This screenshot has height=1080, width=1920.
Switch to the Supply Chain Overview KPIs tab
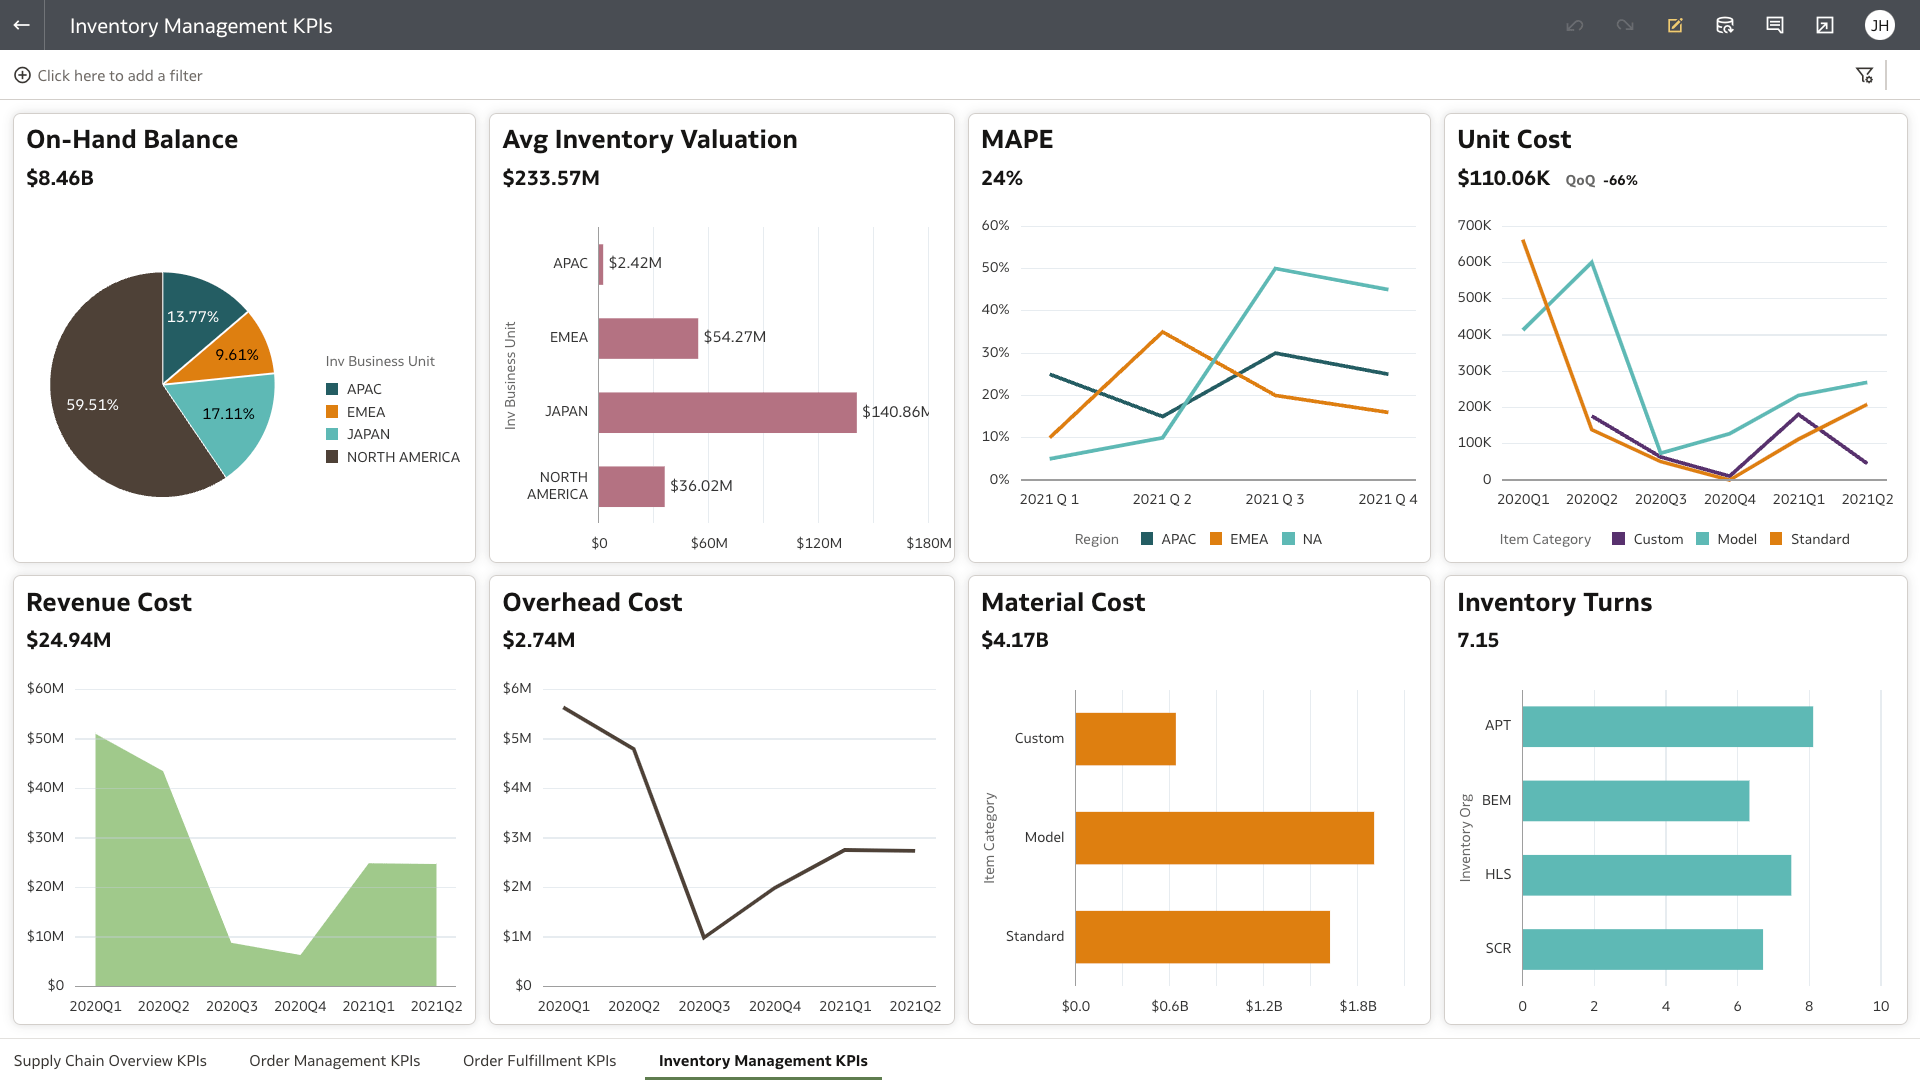(x=111, y=1060)
